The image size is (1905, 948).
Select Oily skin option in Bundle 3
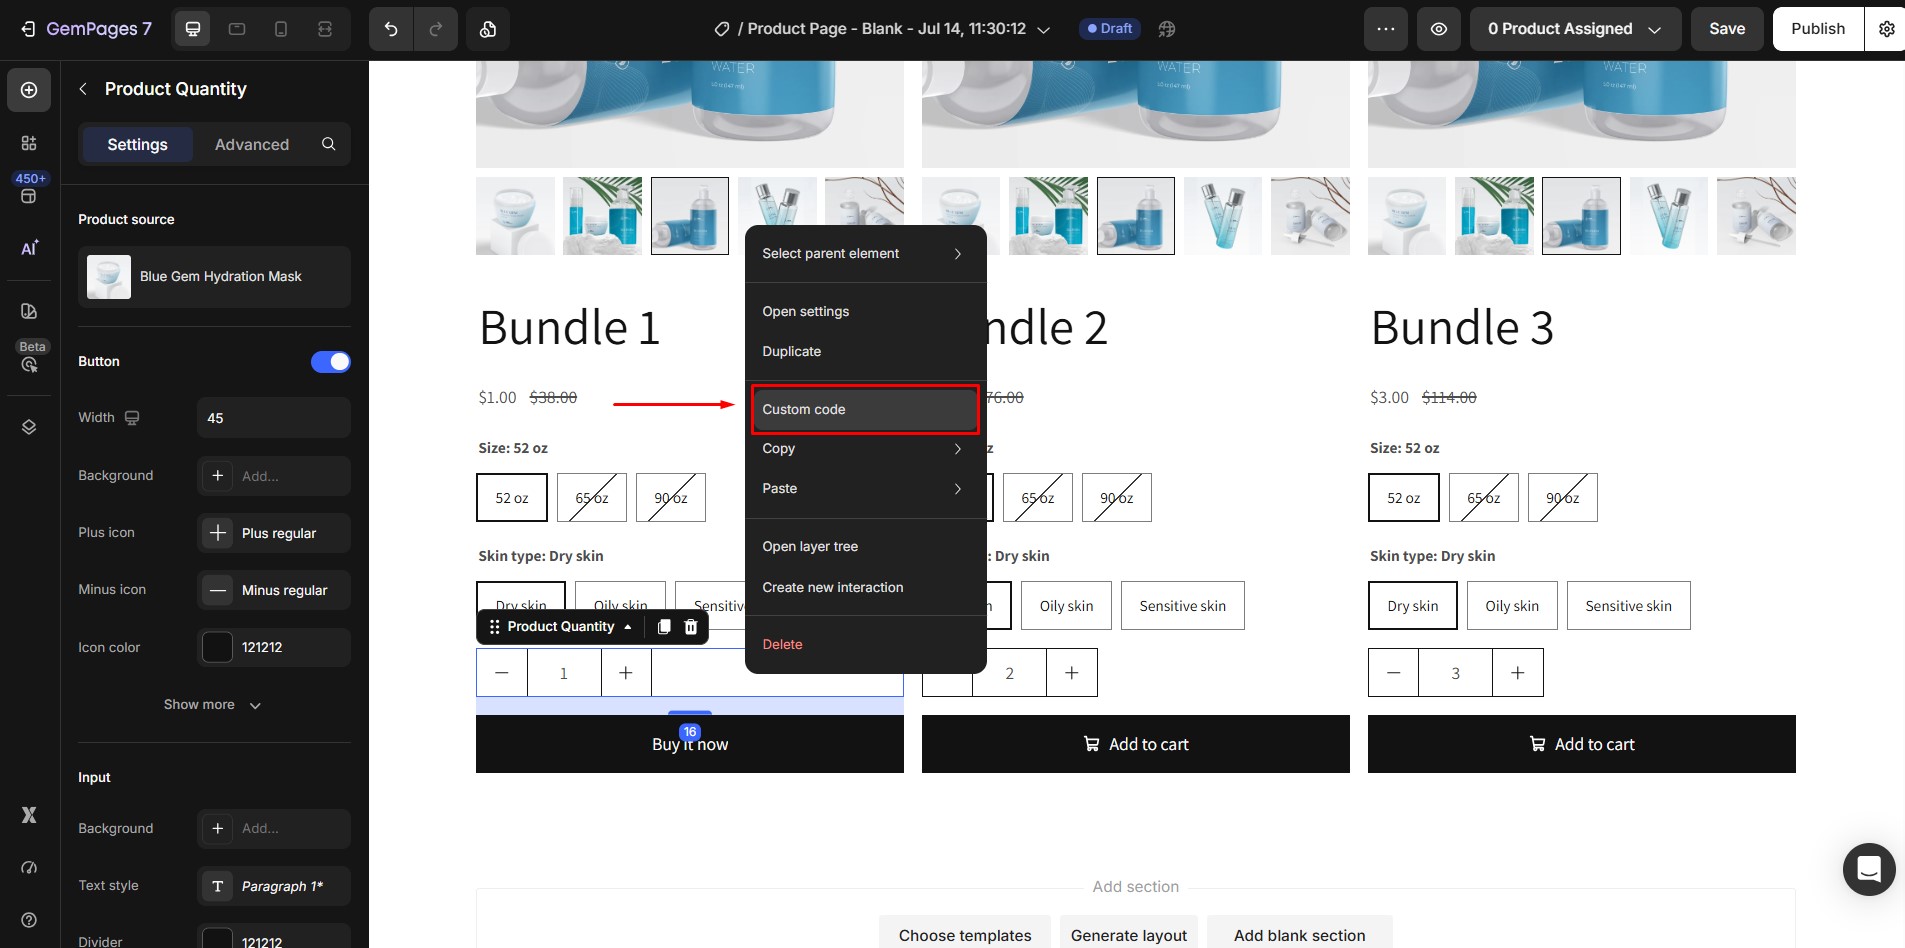point(1512,606)
